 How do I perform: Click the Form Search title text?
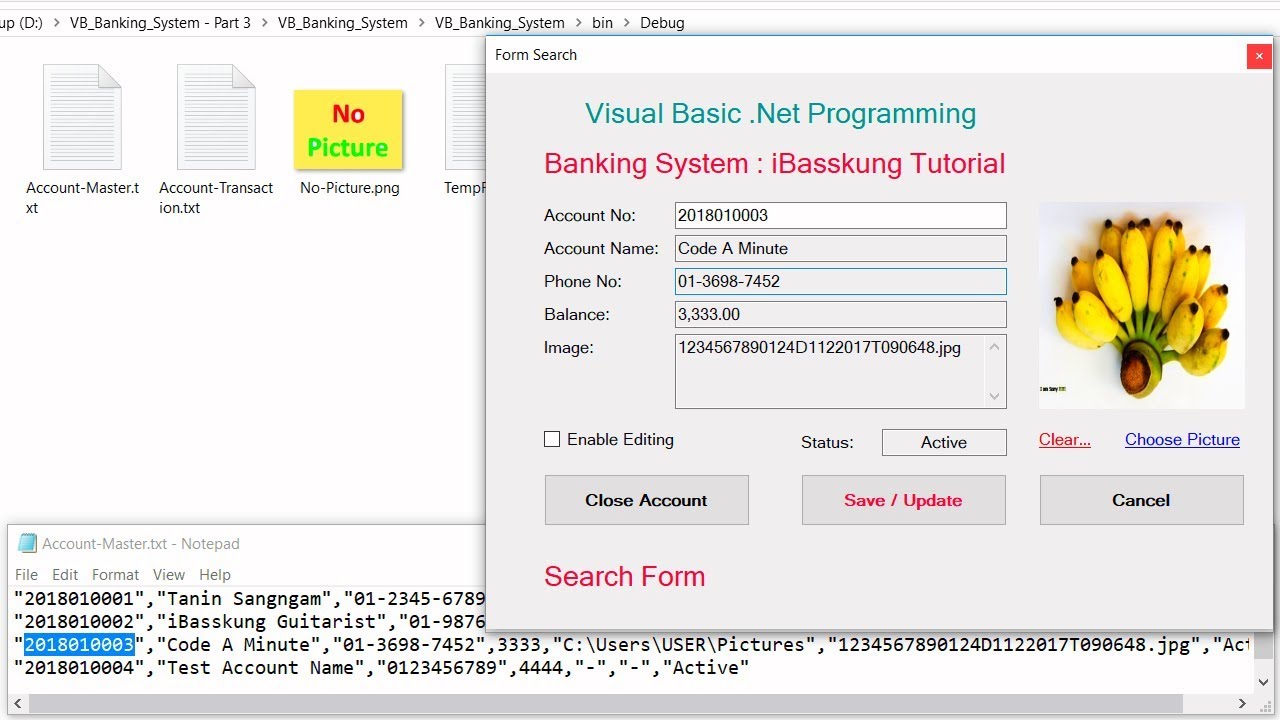click(536, 55)
